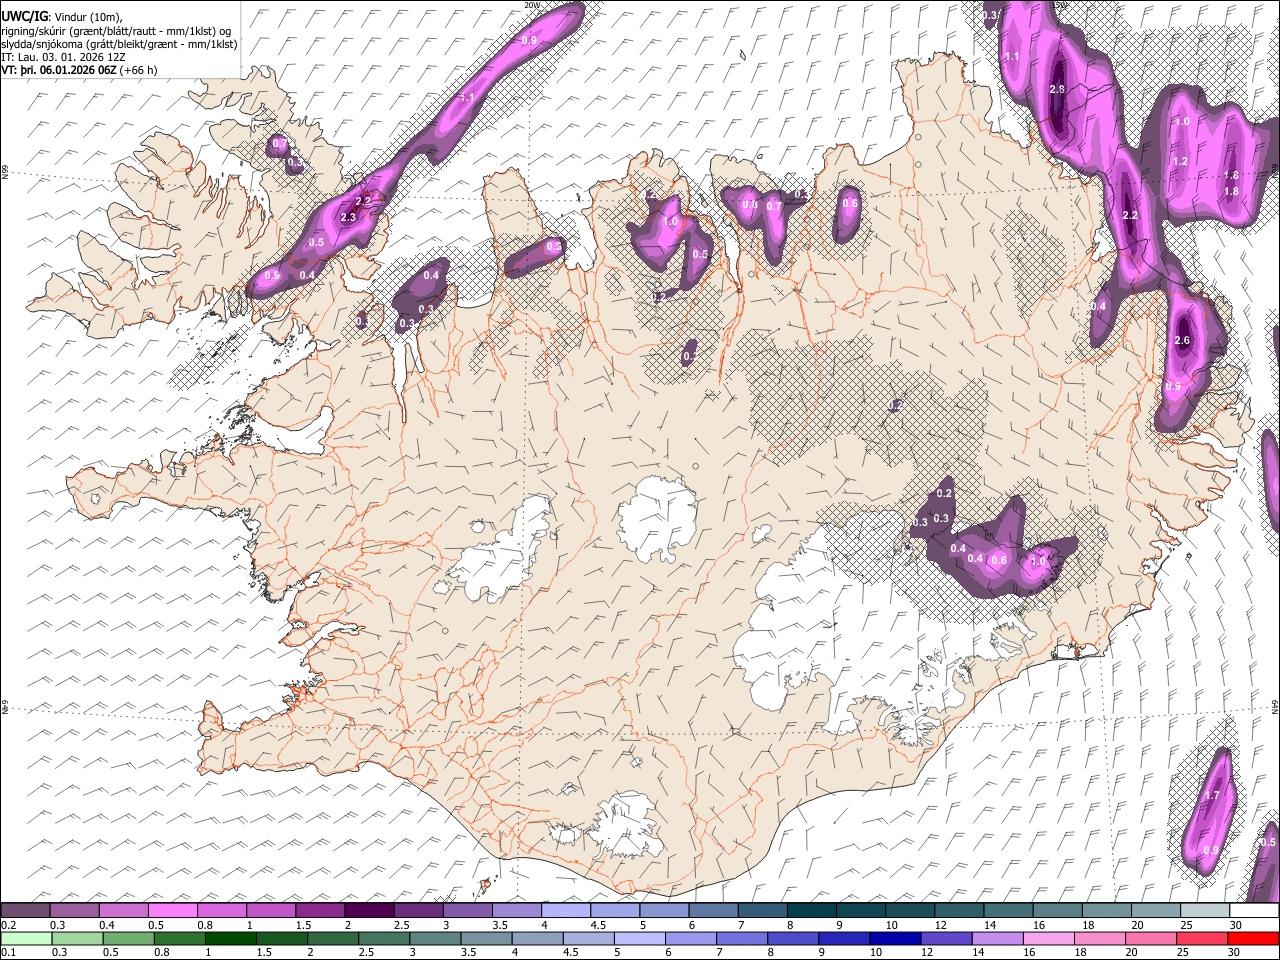The width and height of the screenshot is (1280, 960).
Task: Click the '(+66 h)' forecast offset
Action: coord(138,70)
